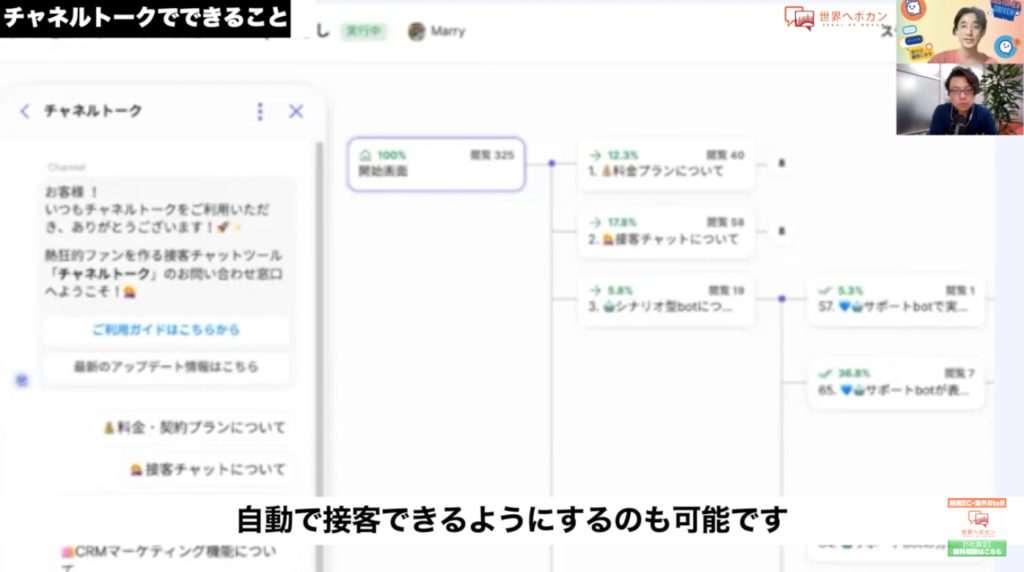
Task: Click the 無料相談はこちら banner
Action: tap(977, 548)
